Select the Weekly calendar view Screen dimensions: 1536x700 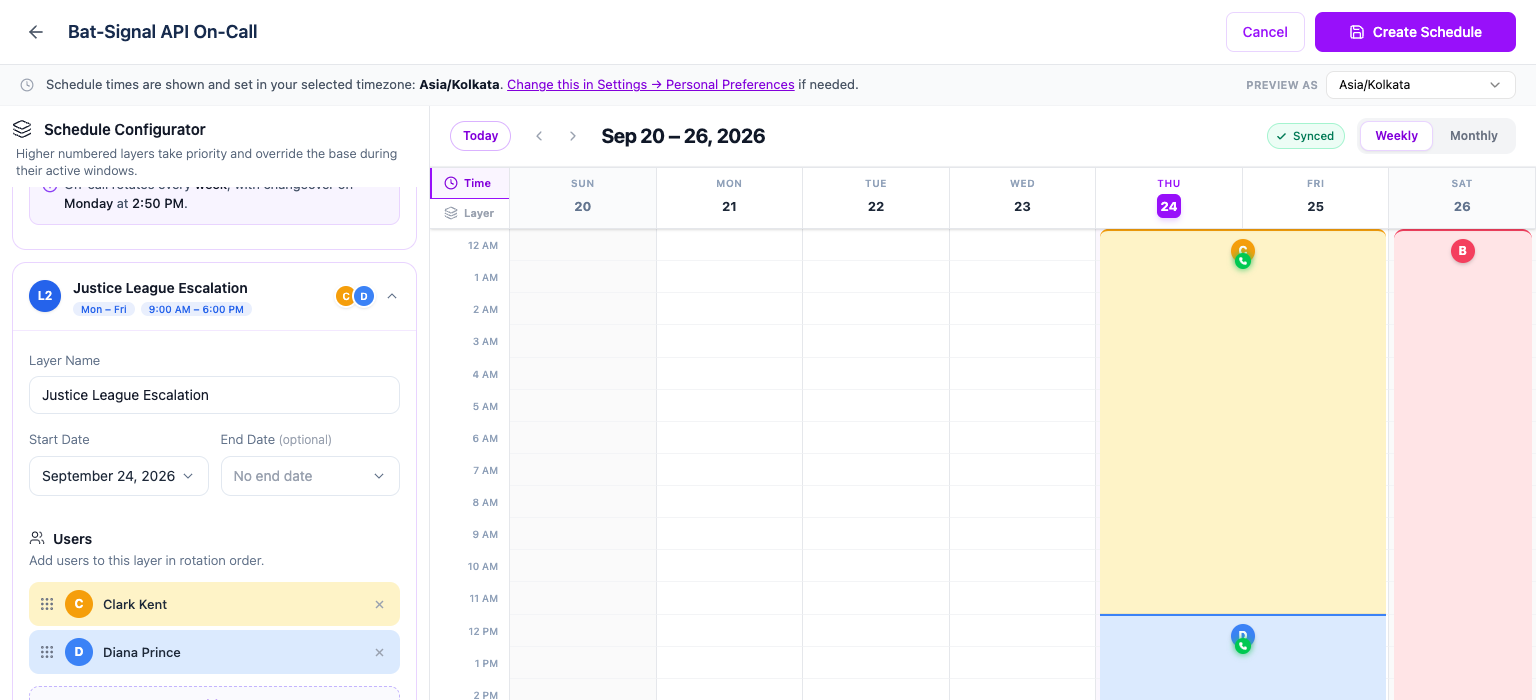pos(1396,136)
